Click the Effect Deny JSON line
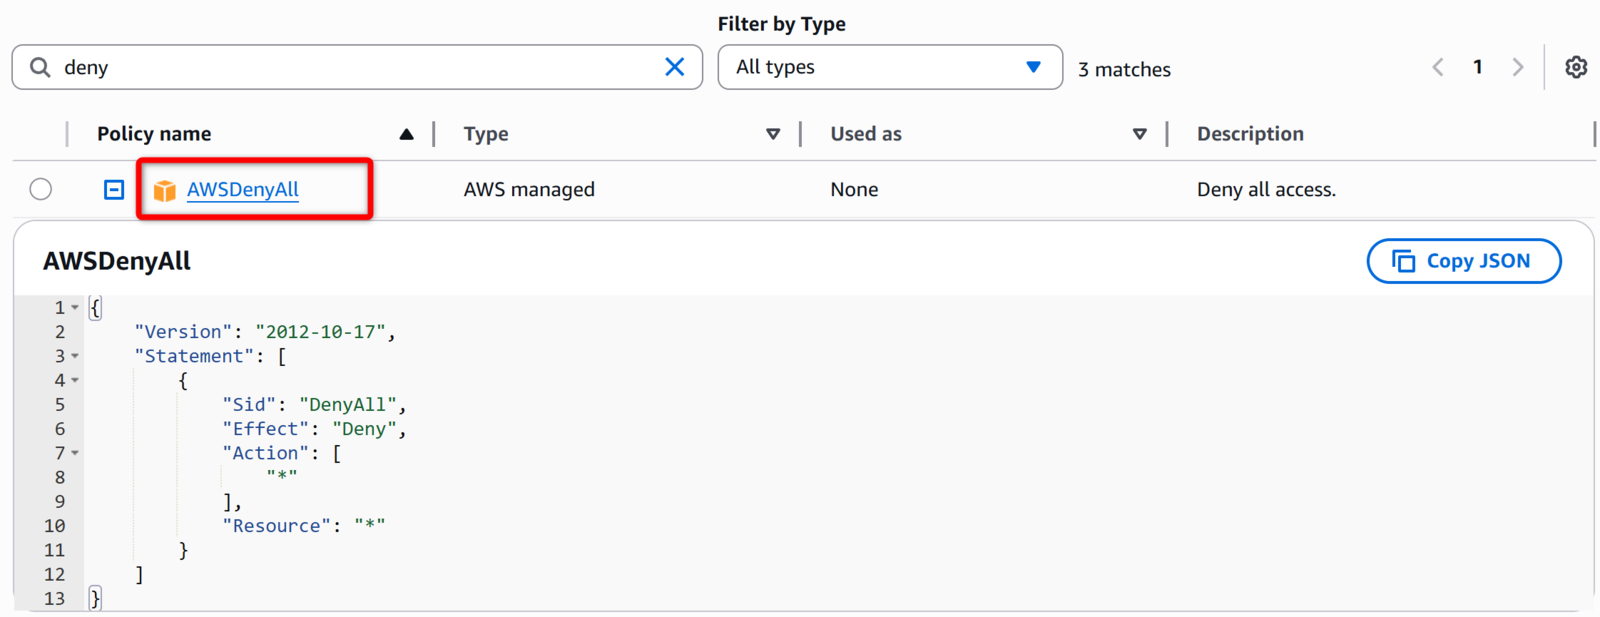The image size is (1600, 617). point(314,429)
